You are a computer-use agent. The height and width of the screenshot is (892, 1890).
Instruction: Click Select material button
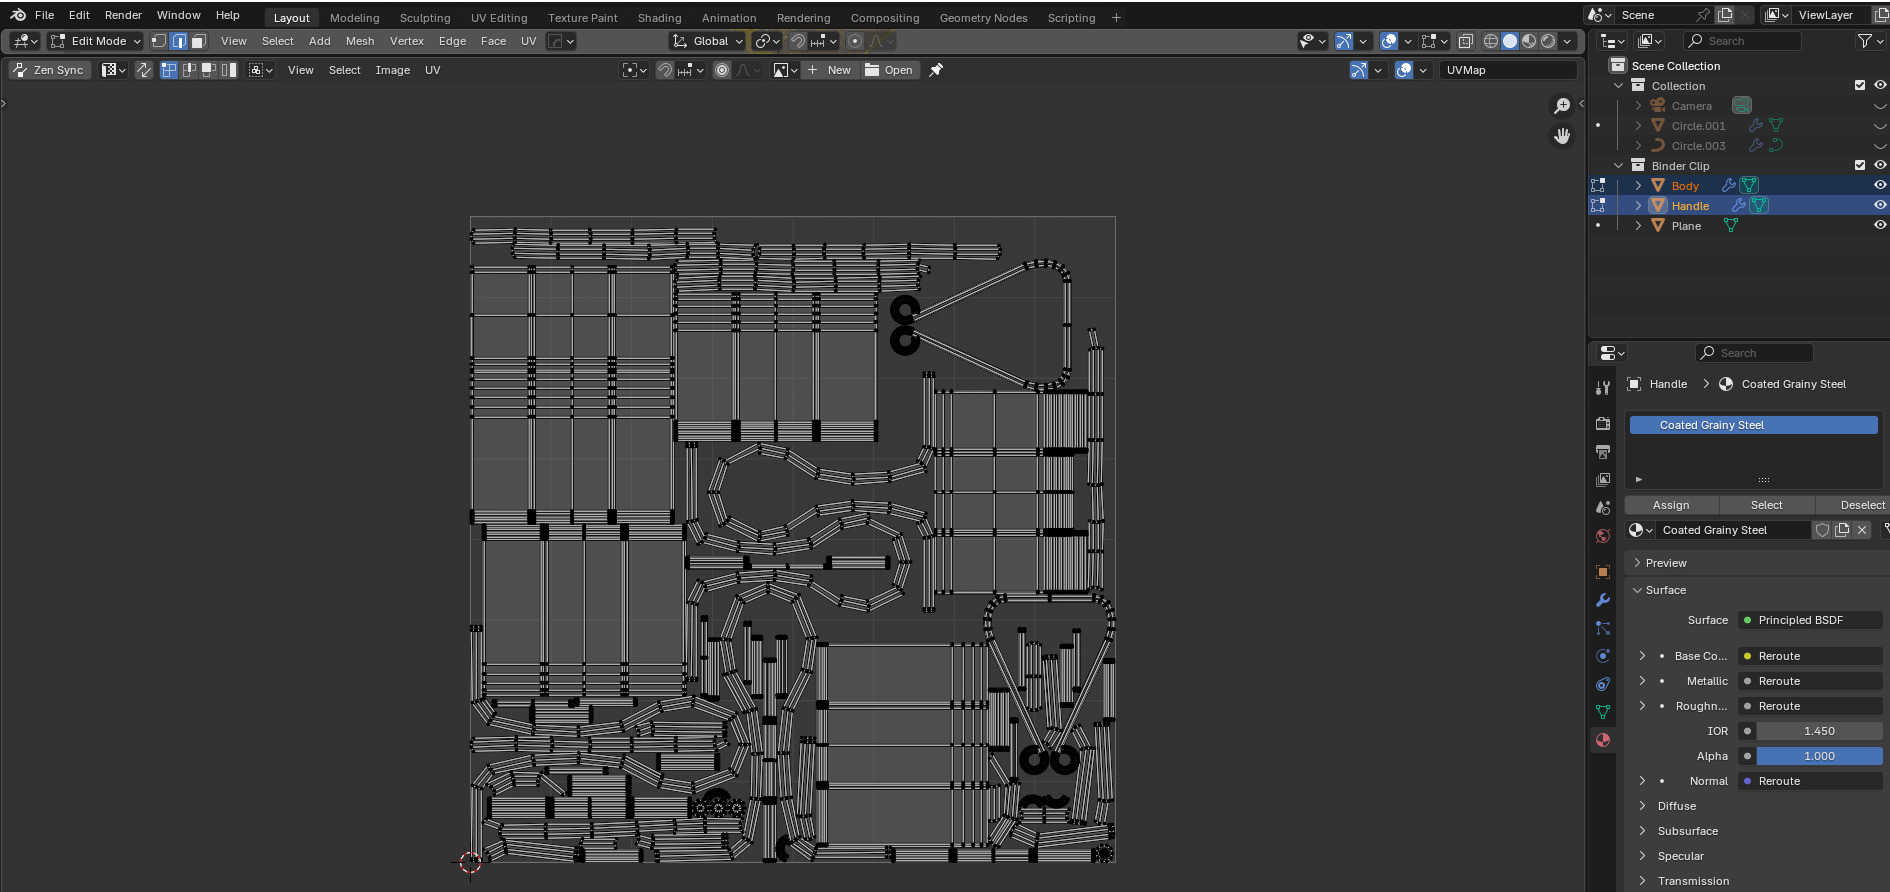point(1766,505)
